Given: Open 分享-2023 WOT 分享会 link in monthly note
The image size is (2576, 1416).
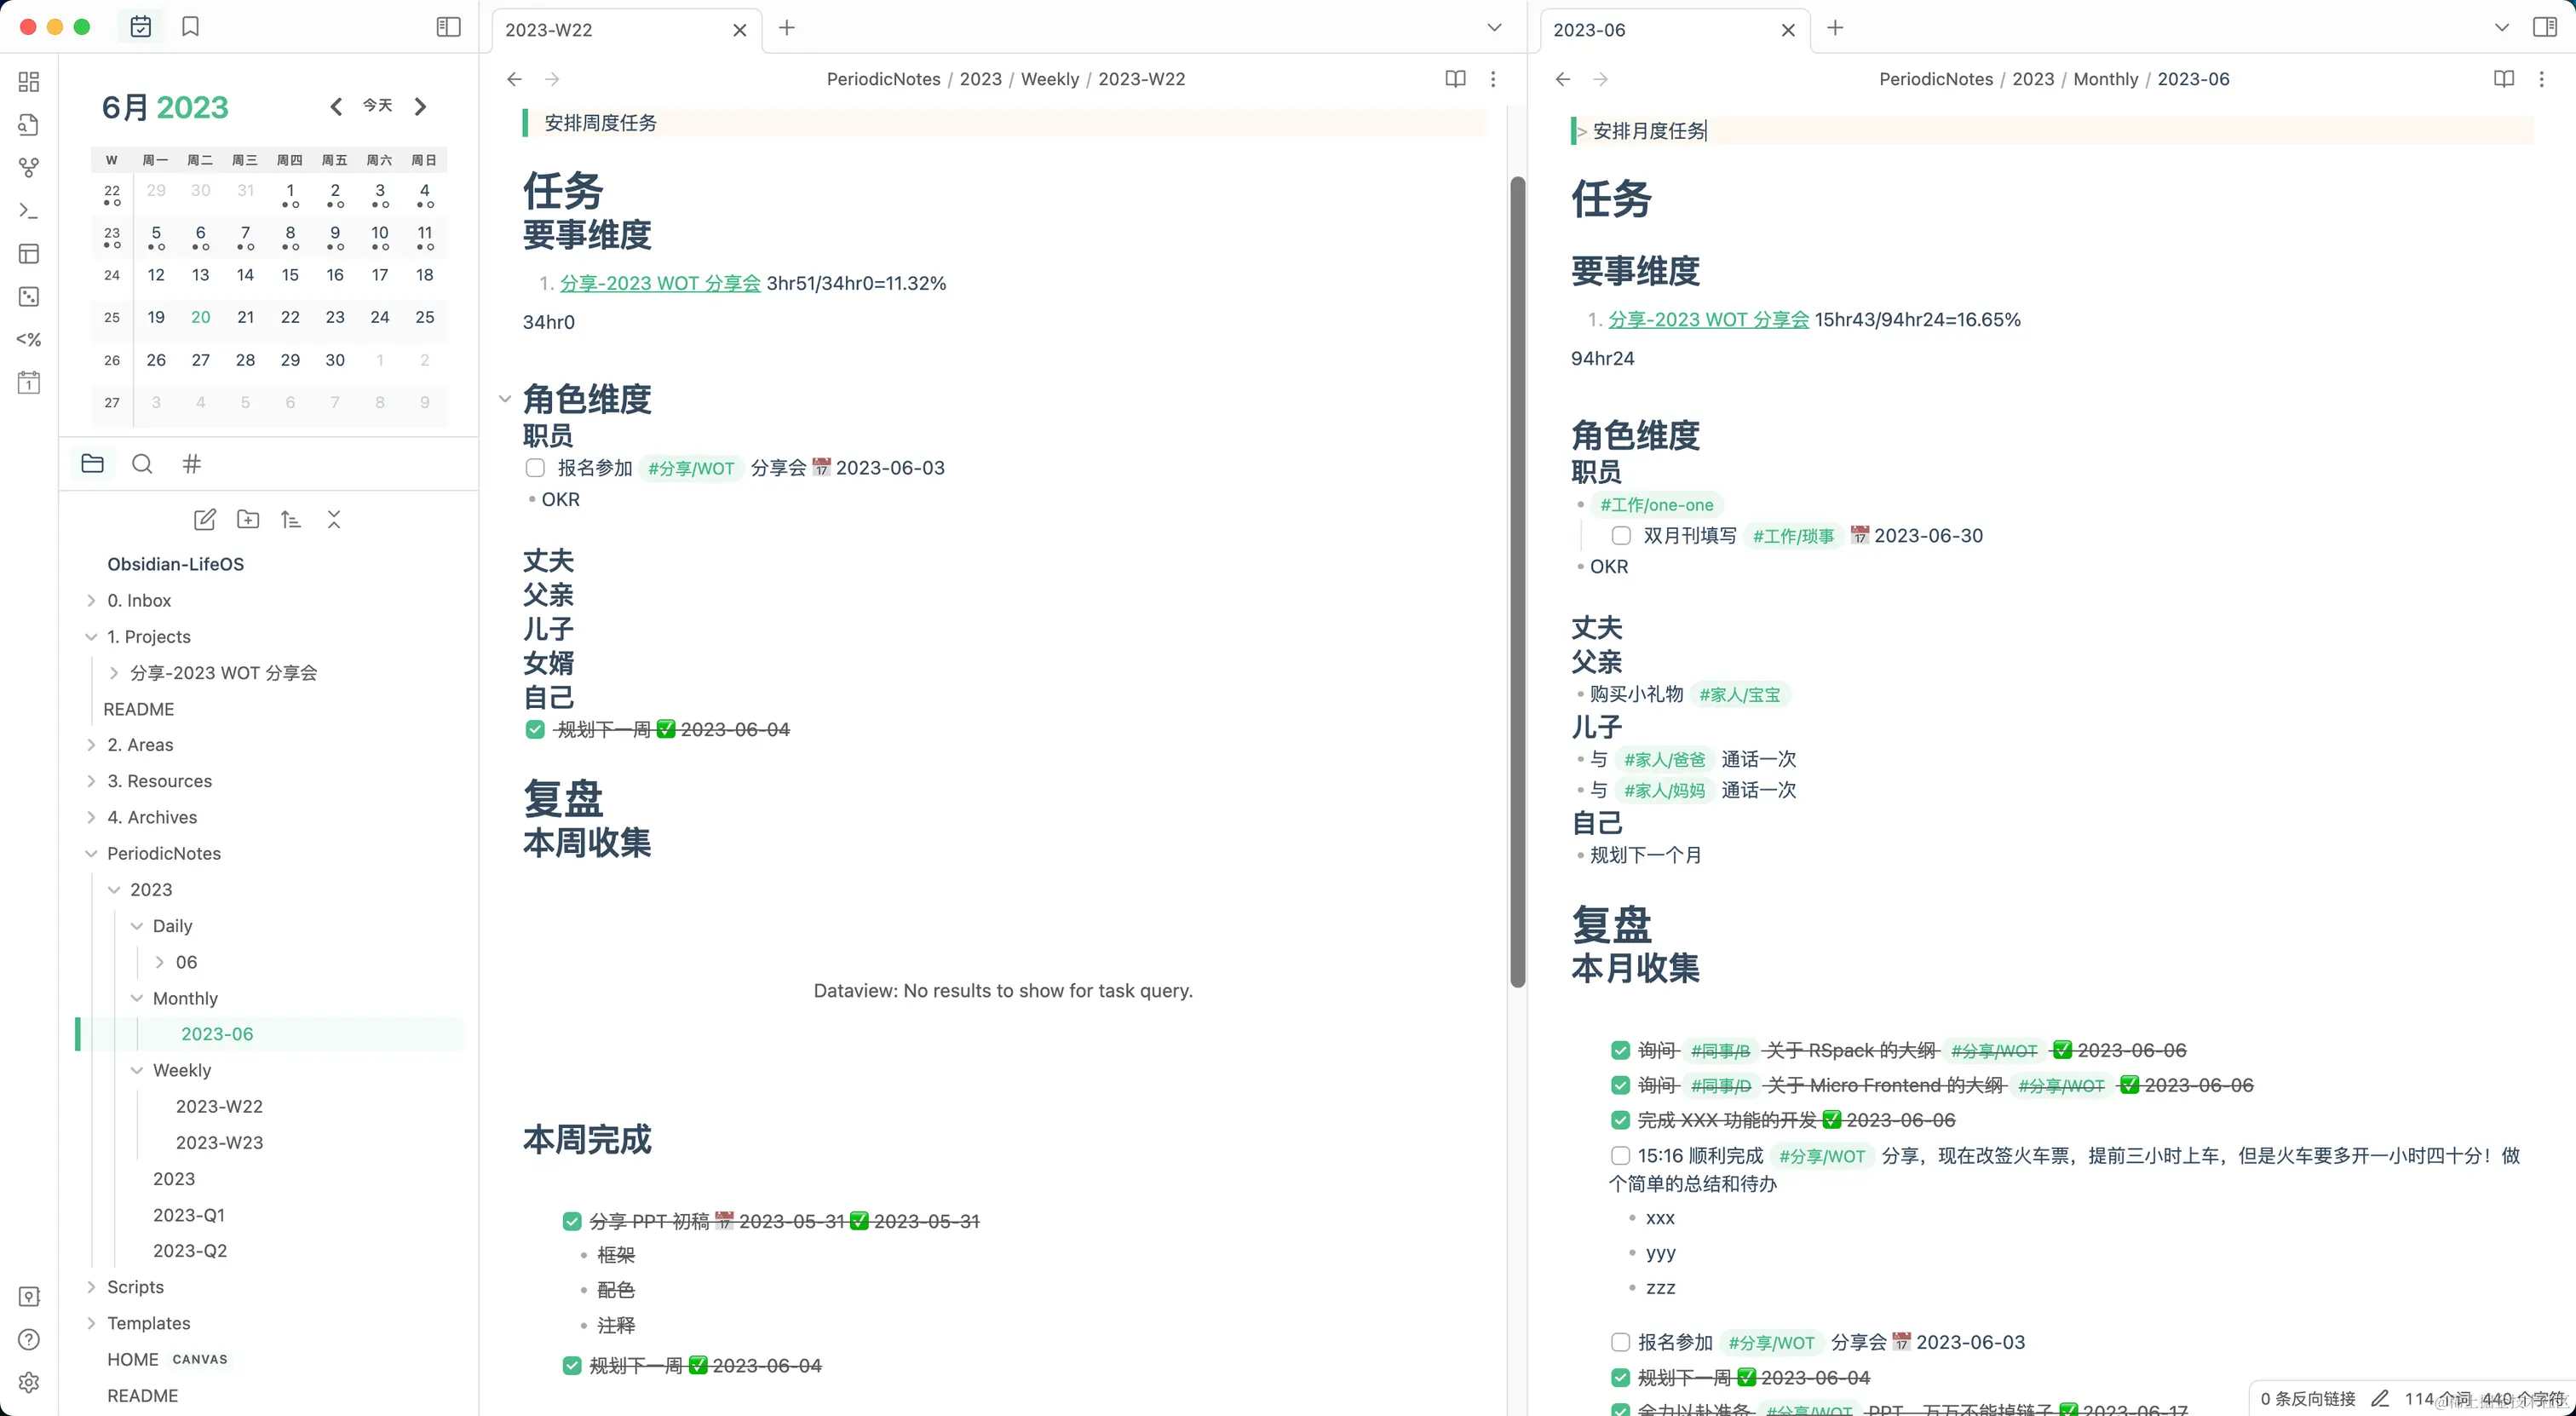Looking at the screenshot, I should coord(1708,320).
